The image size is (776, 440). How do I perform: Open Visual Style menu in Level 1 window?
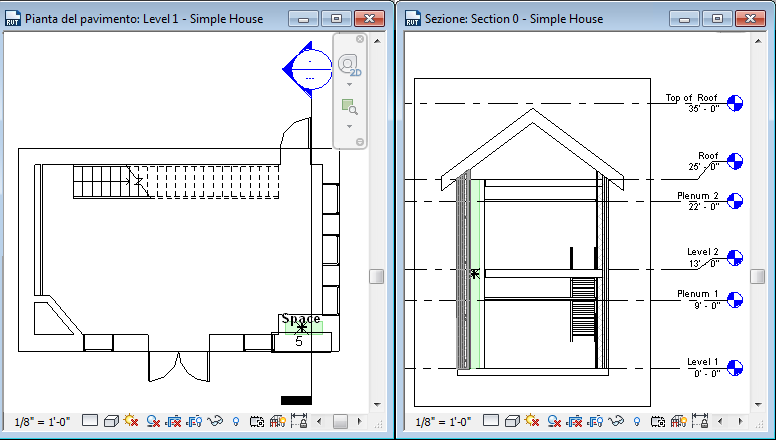pos(111,421)
